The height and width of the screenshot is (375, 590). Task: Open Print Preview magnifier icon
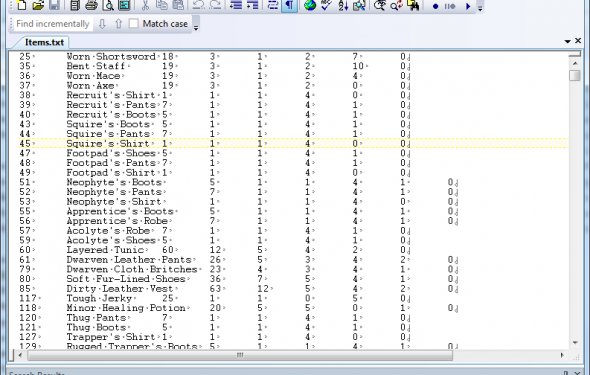[108, 5]
